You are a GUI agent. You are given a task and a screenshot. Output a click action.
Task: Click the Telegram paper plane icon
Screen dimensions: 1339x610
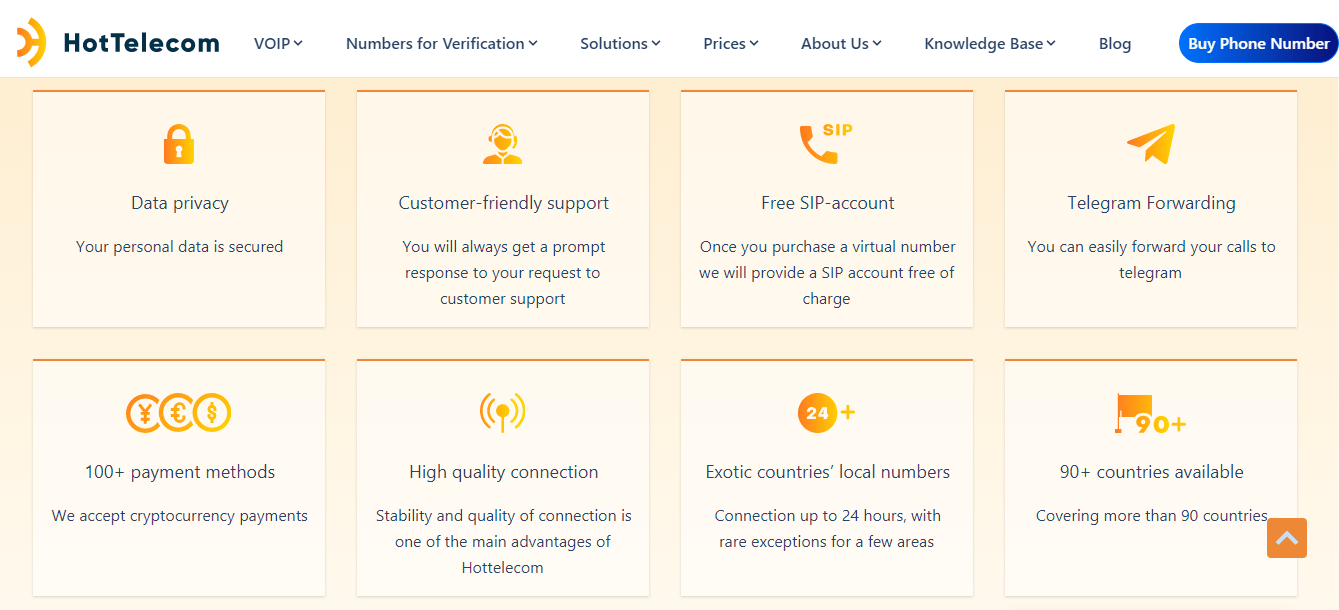1150,143
